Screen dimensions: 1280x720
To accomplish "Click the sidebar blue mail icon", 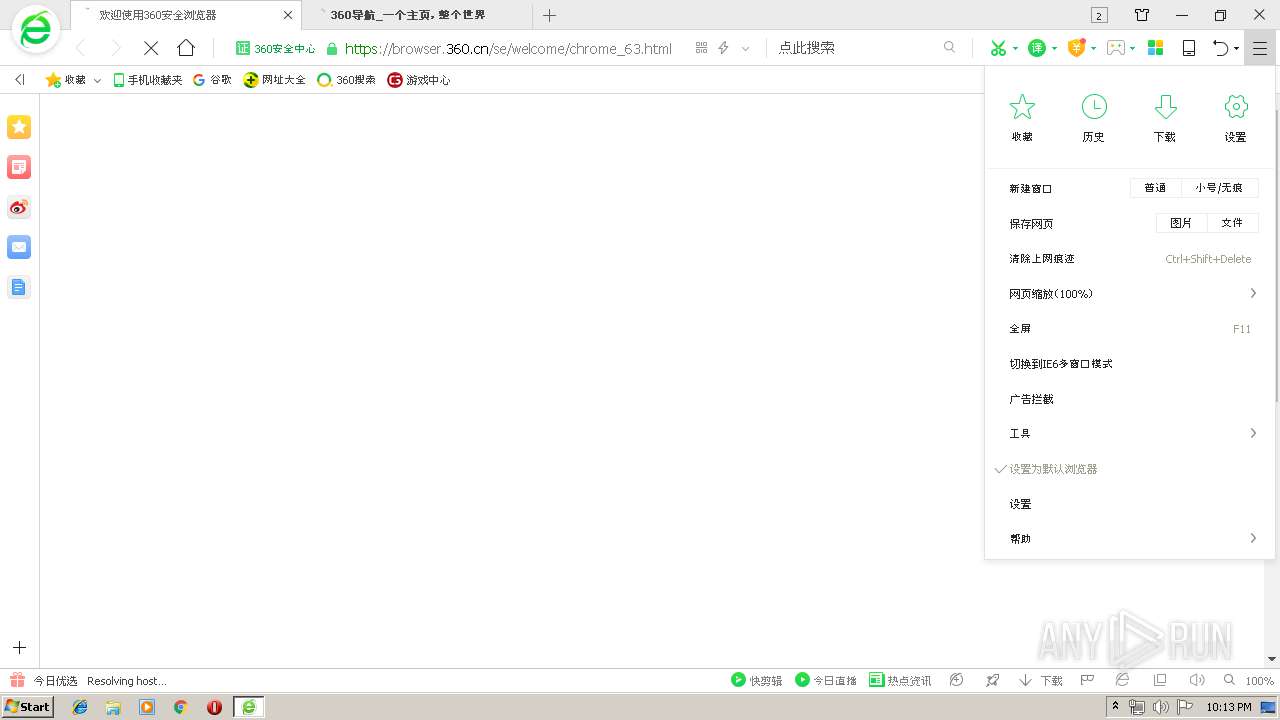I will pyautogui.click(x=19, y=247).
